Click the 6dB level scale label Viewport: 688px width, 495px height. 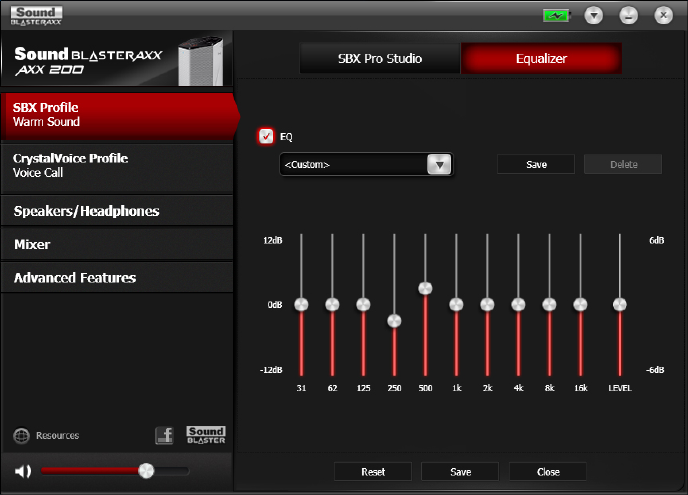657,240
